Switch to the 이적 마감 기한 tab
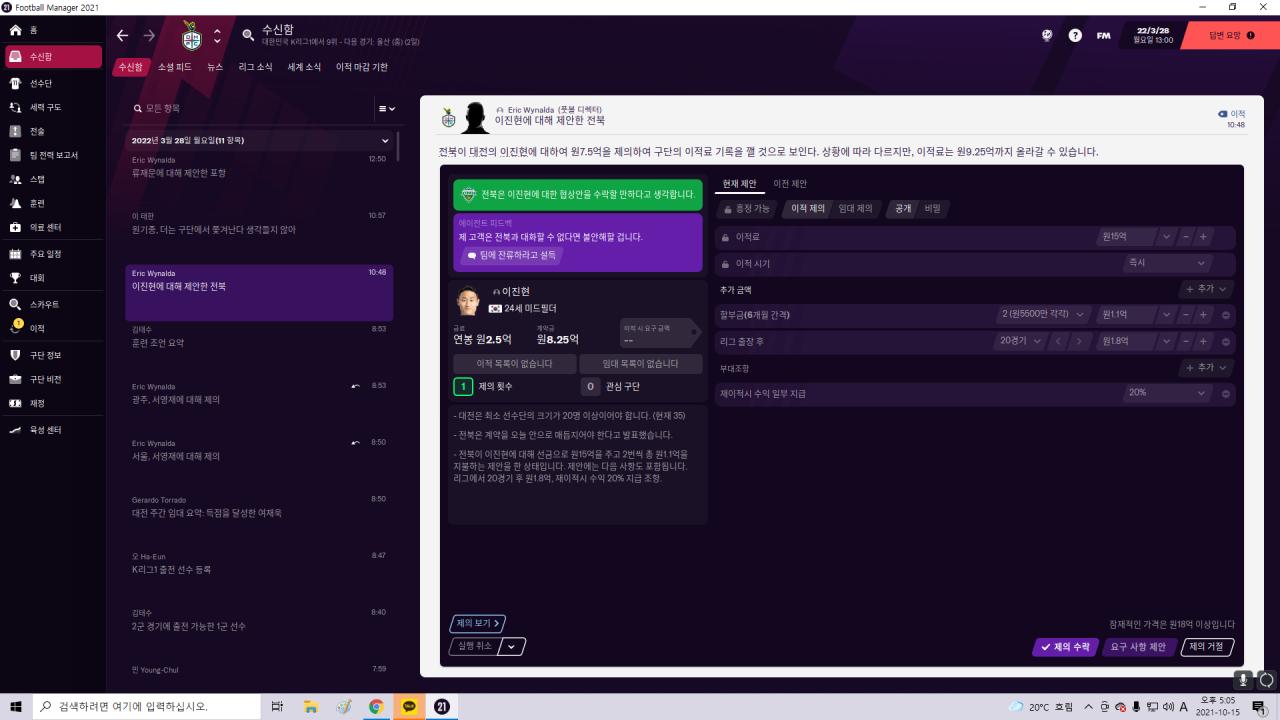This screenshot has height=720, width=1280. point(362,67)
